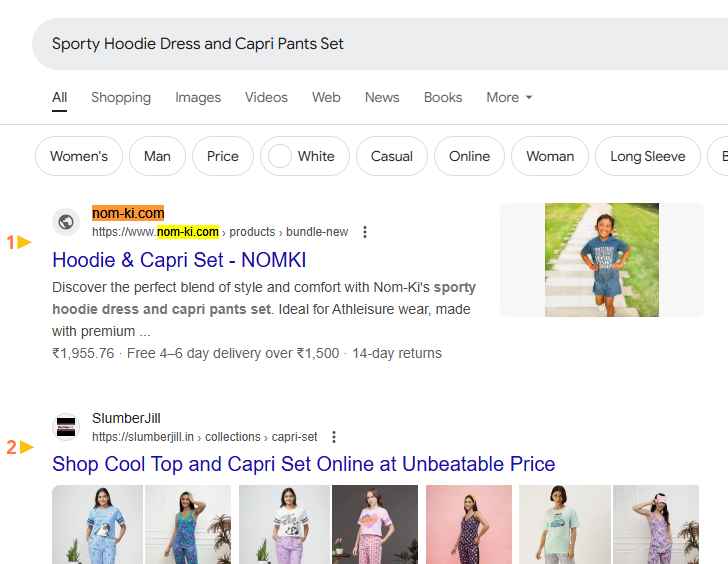Apply the Long Sleeve filter chip

647,156
